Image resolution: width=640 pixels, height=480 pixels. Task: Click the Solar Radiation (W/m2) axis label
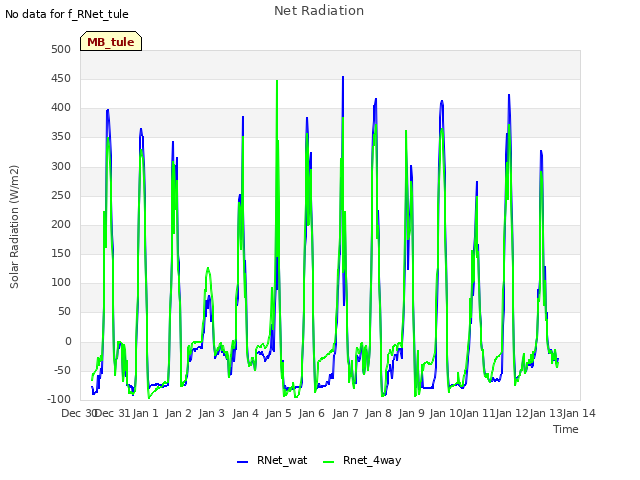point(14,227)
